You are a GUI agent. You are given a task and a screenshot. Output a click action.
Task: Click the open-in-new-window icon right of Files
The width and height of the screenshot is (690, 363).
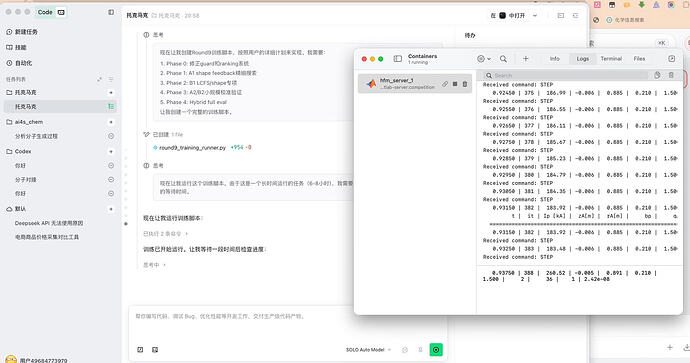(x=672, y=59)
